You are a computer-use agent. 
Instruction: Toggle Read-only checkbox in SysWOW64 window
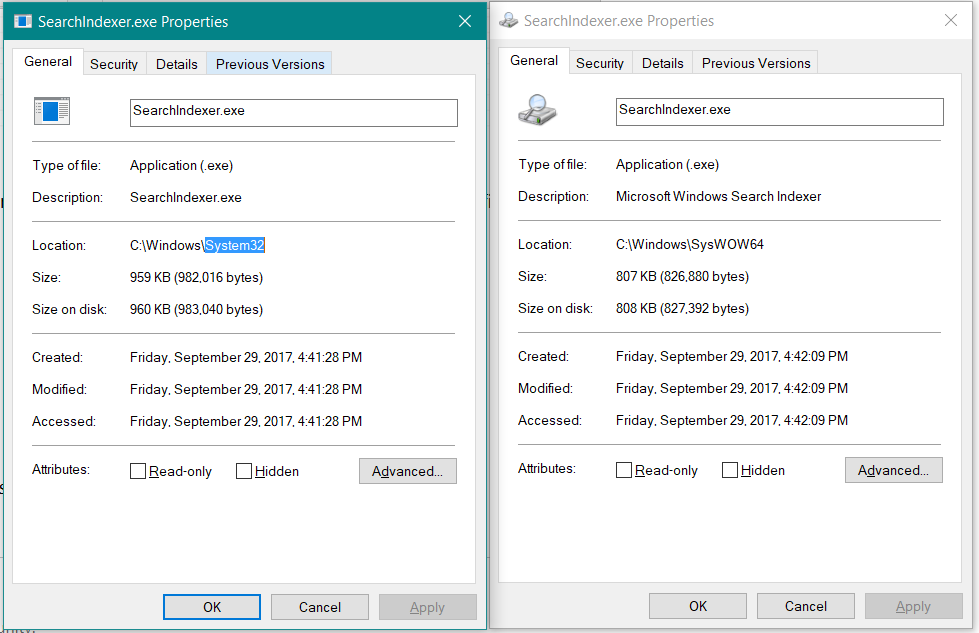pyautogui.click(x=624, y=470)
